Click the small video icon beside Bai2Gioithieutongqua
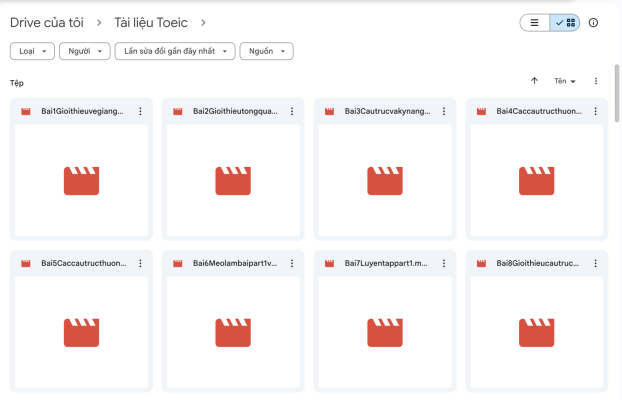The height and width of the screenshot is (400, 622). click(x=178, y=112)
